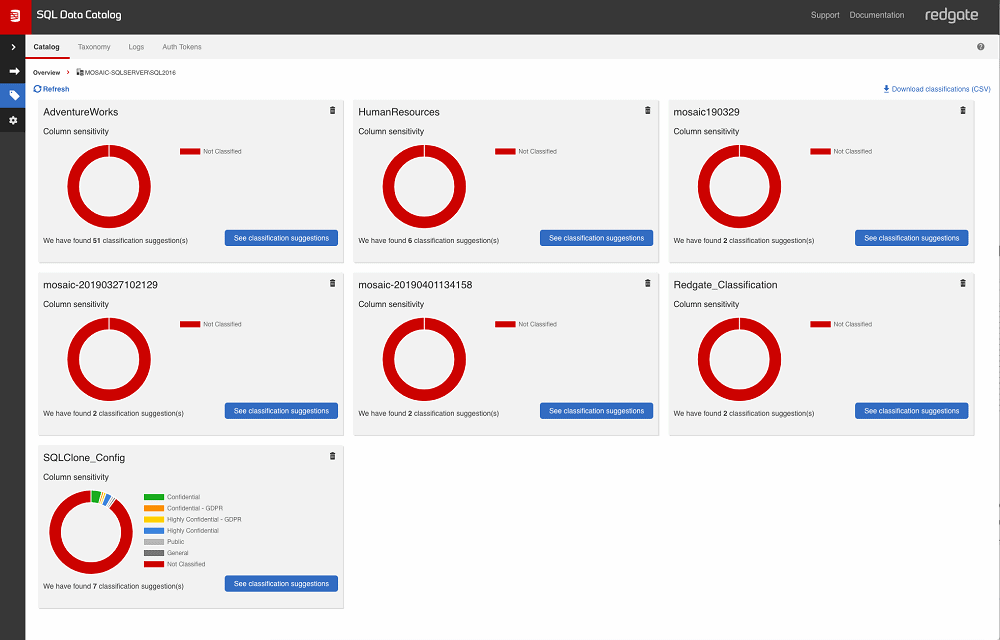This screenshot has width=1000, height=640.
Task: Switch to the Taxonomy tab
Action: (x=94, y=47)
